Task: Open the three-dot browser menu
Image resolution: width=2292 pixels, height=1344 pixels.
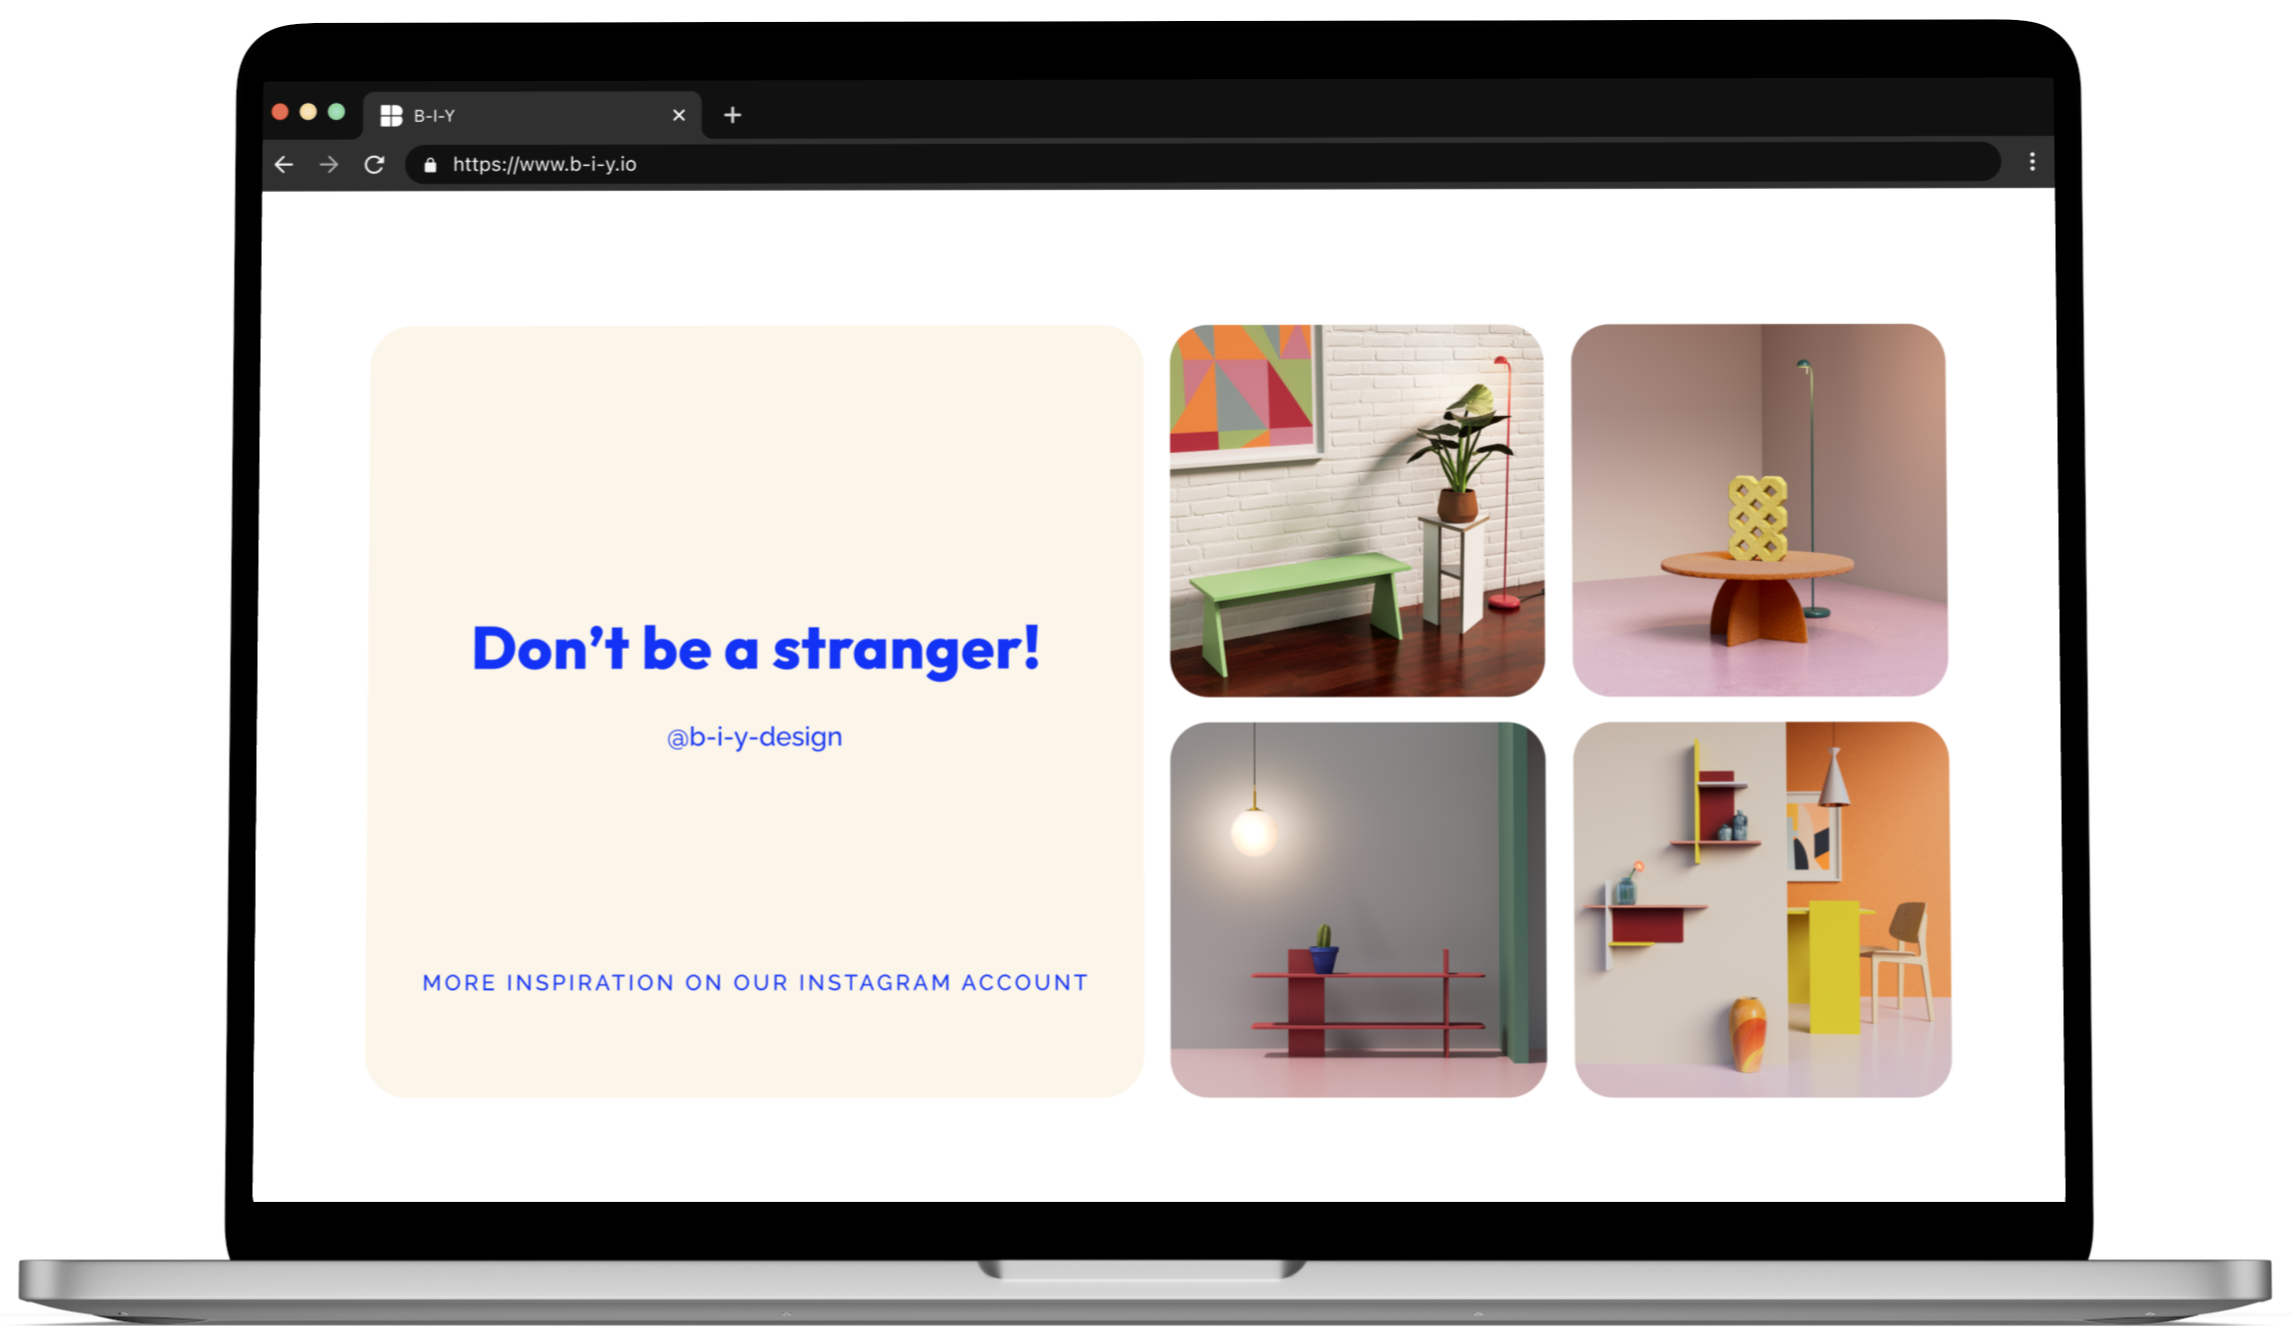Action: tap(2031, 162)
